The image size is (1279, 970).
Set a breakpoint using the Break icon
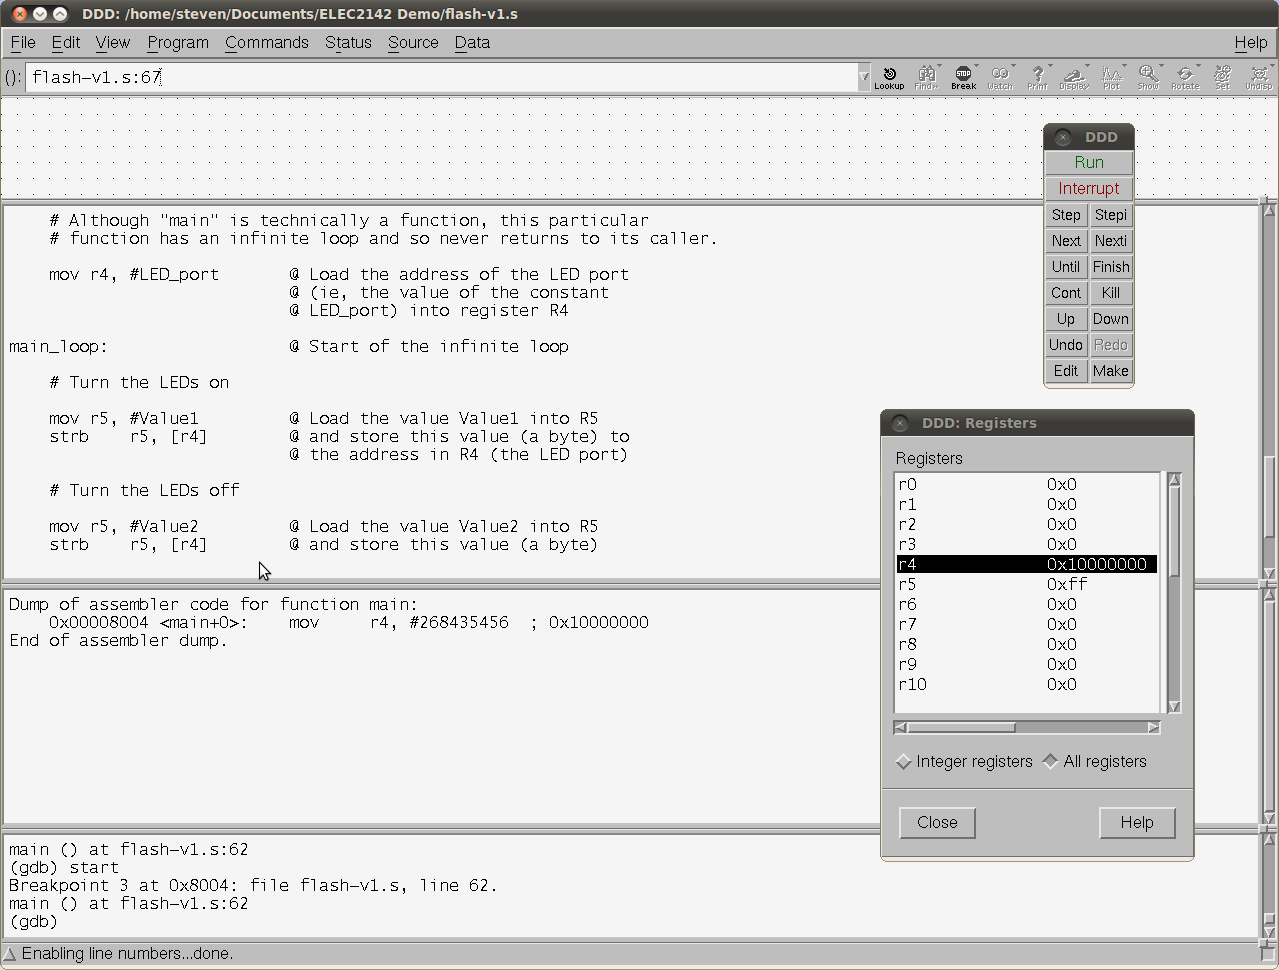pos(963,75)
